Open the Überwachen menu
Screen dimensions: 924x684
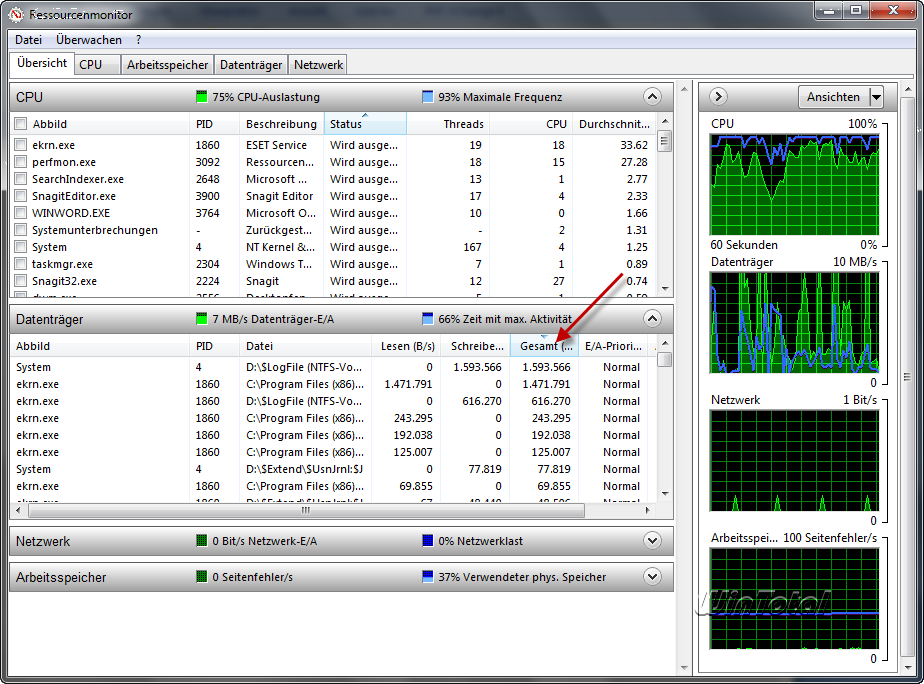(x=89, y=40)
